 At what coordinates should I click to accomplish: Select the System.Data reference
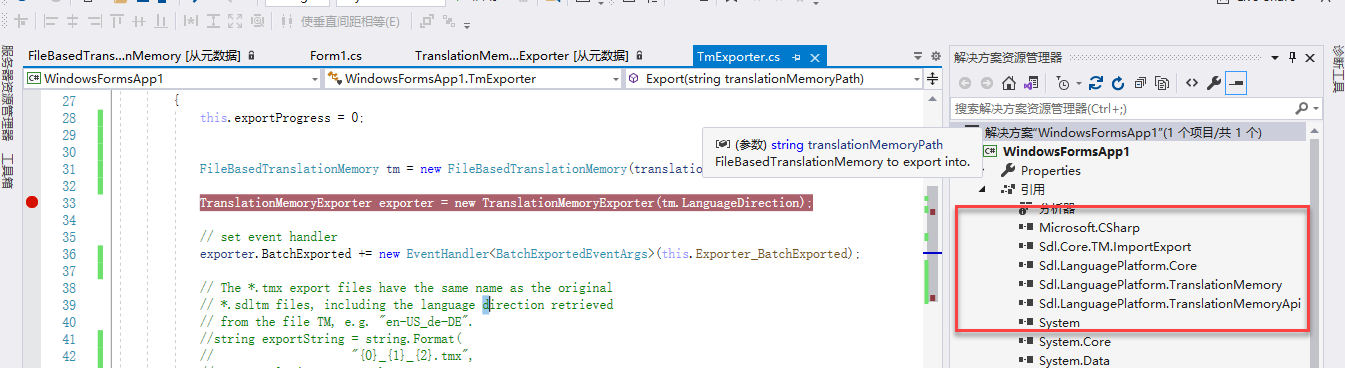pos(1075,360)
